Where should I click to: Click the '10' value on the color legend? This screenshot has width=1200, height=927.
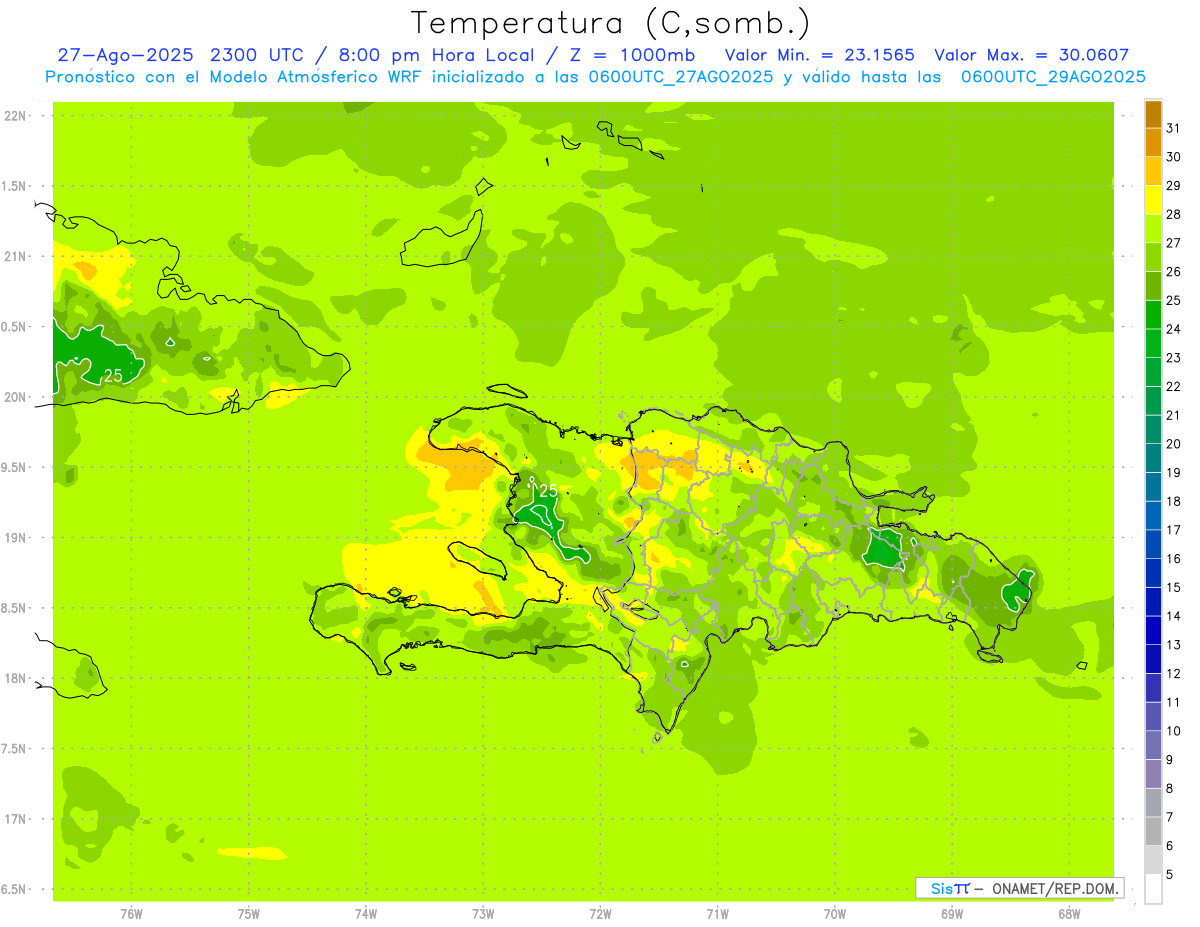(1174, 731)
